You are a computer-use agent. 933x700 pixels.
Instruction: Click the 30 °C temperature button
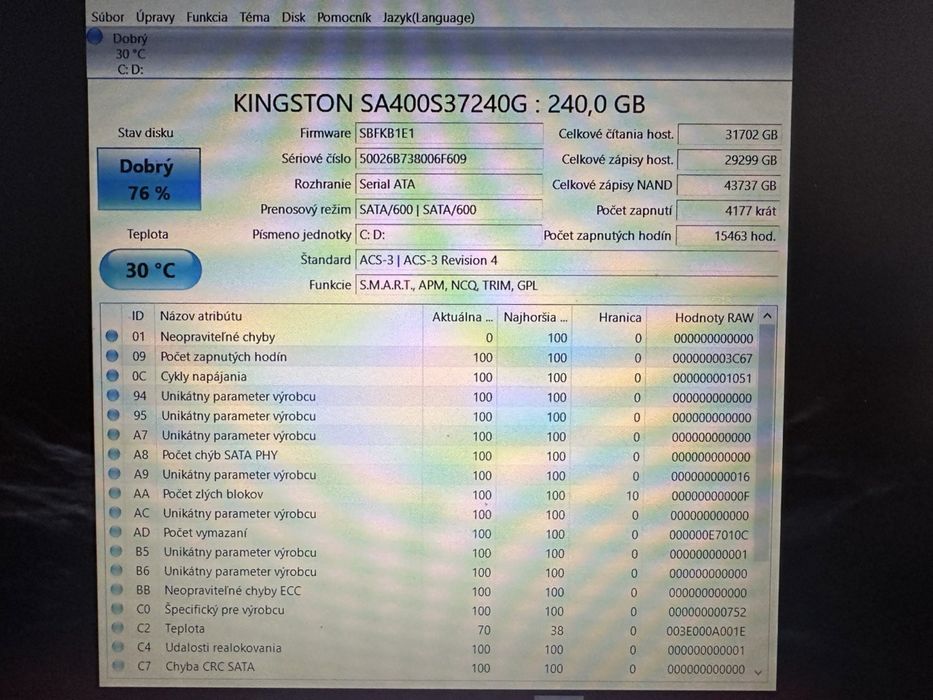click(x=150, y=270)
